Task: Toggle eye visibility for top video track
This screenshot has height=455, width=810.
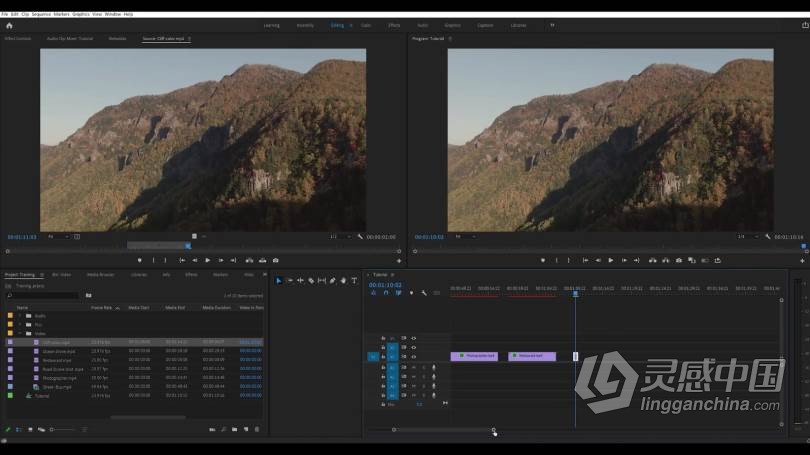Action: pyautogui.click(x=413, y=338)
